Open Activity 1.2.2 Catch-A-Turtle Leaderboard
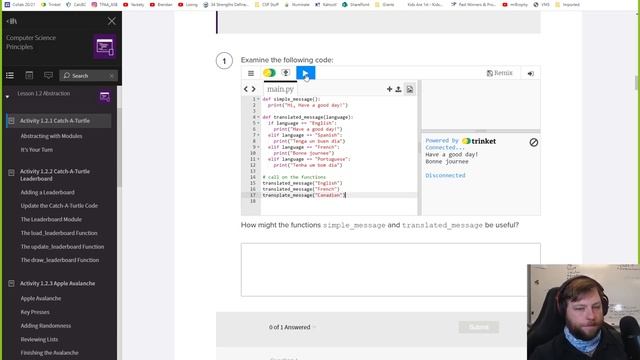This screenshot has height=360, width=640. tap(55, 175)
